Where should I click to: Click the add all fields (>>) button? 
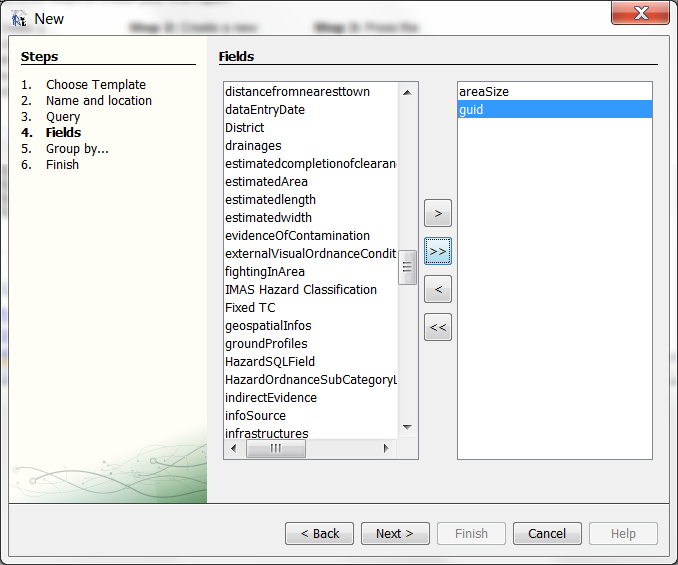coord(437,252)
